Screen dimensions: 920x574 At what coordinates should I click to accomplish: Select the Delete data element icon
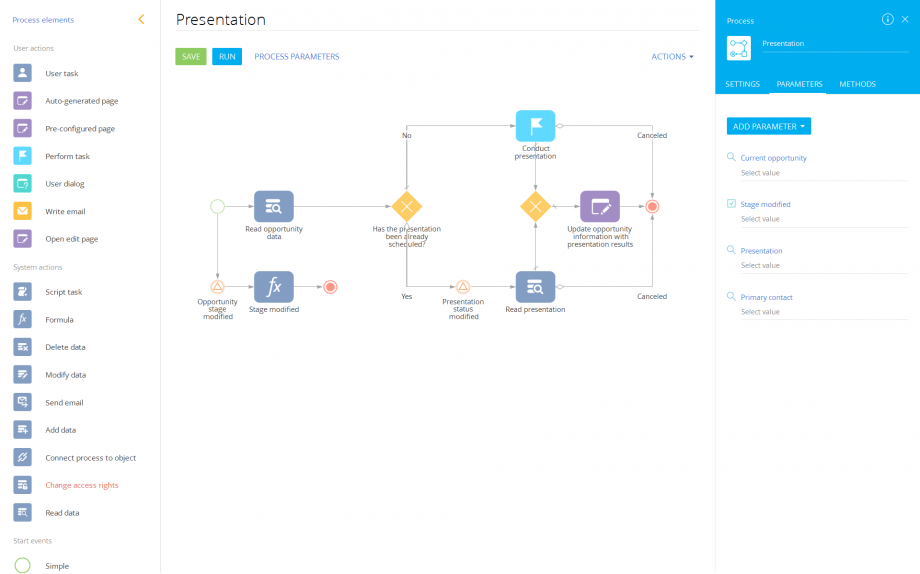[x=22, y=347]
